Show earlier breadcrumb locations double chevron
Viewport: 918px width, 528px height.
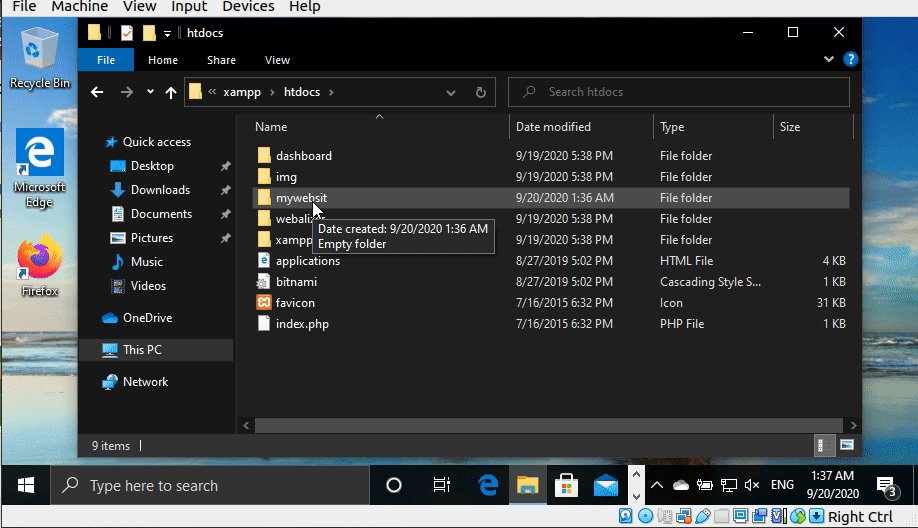pos(212,92)
